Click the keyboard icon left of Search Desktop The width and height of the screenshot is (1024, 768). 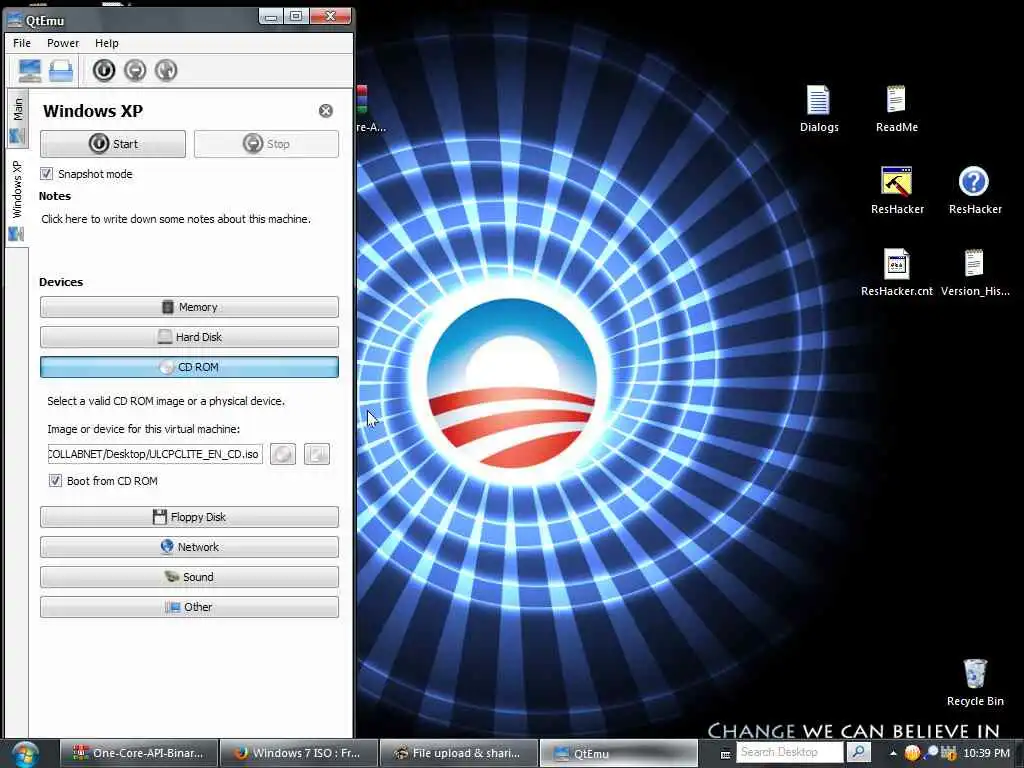[x=725, y=754]
